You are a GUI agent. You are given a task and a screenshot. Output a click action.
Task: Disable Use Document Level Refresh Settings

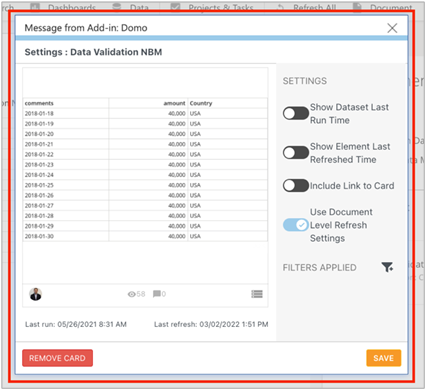click(296, 225)
